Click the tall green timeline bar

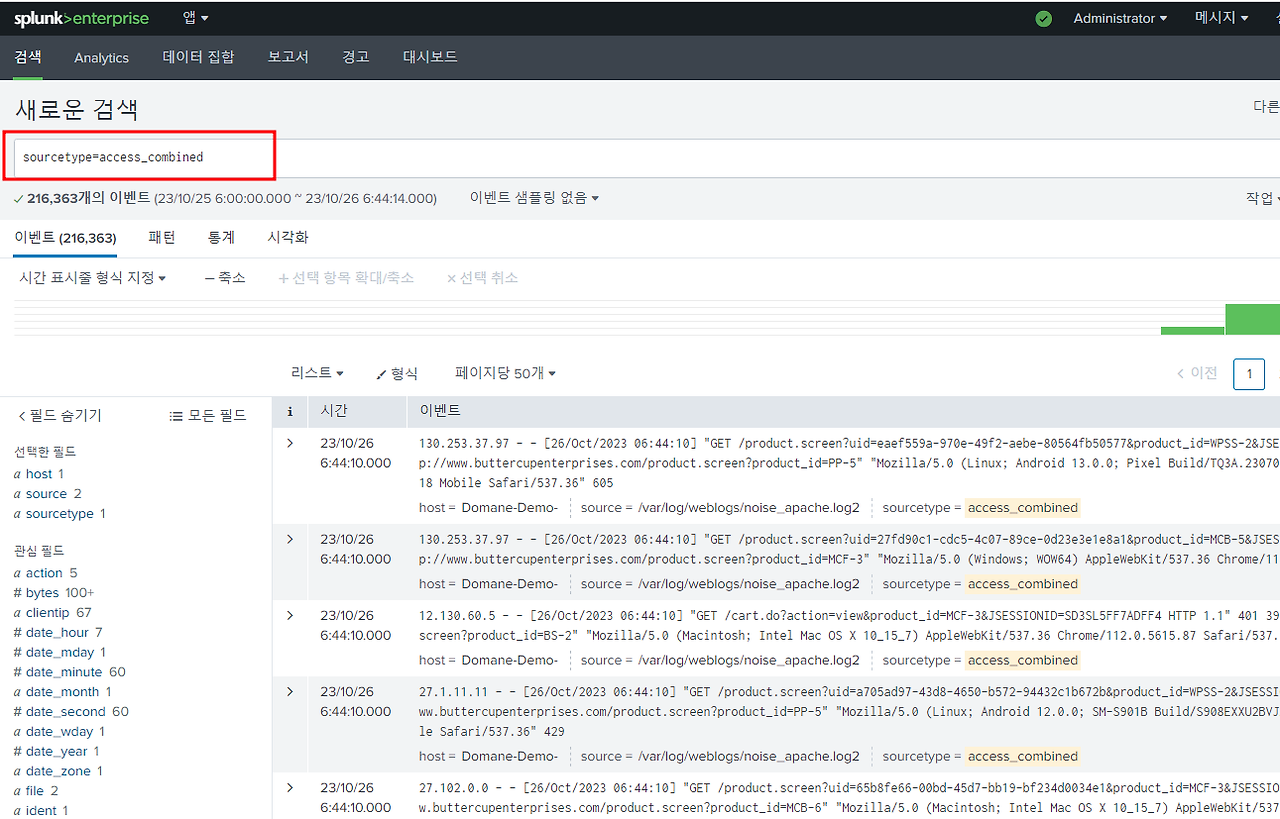(1253, 319)
